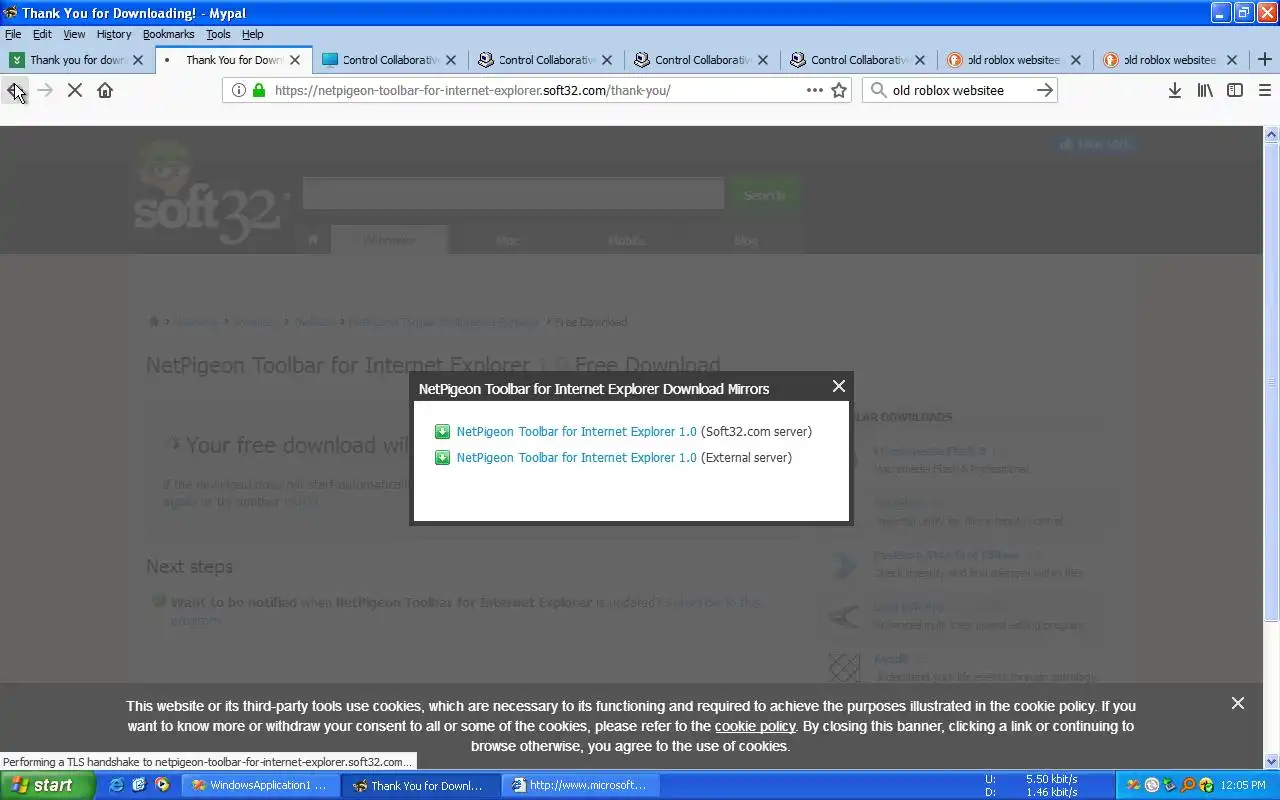Open the Downloads toolbar icon
1280x800 pixels.
pos(1175,90)
